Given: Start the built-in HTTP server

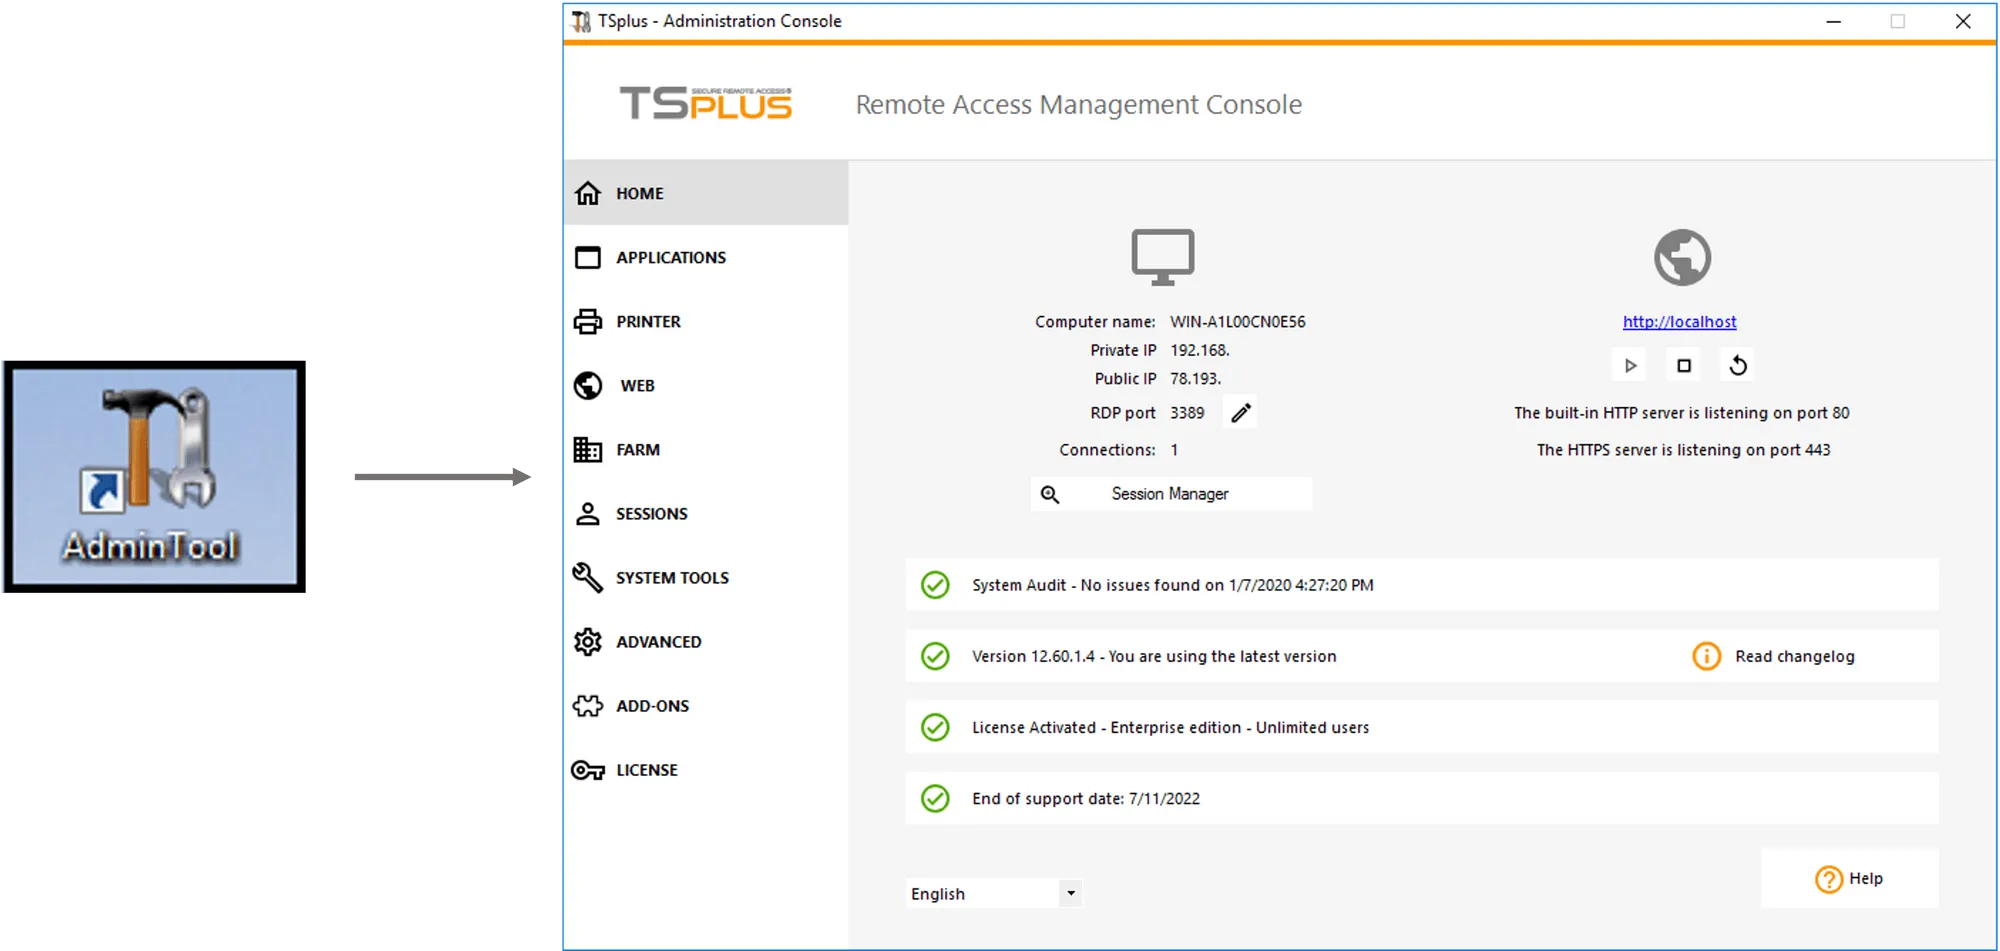Looking at the screenshot, I should pyautogui.click(x=1628, y=364).
